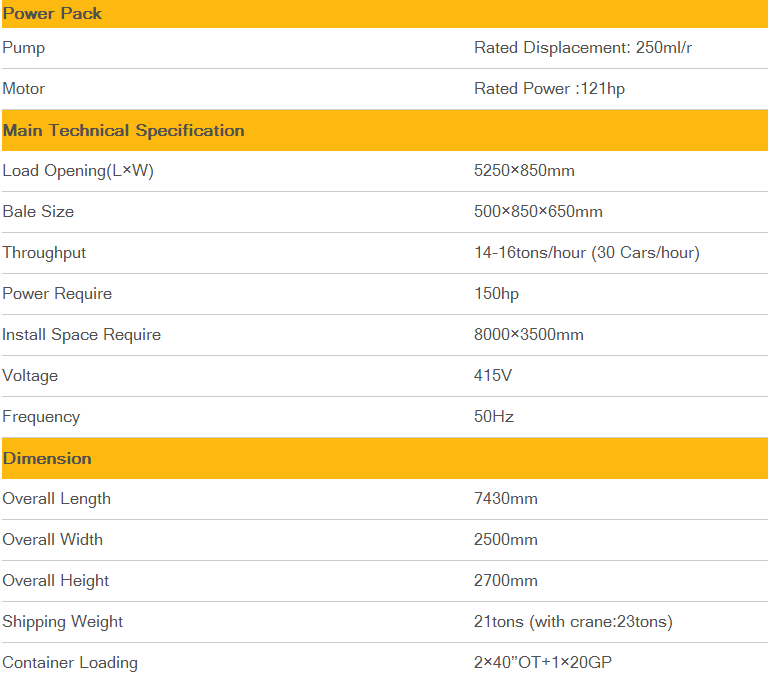Click the Load Opening(L×W) label
Image resolution: width=768 pixels, height=681 pixels.
coord(78,171)
